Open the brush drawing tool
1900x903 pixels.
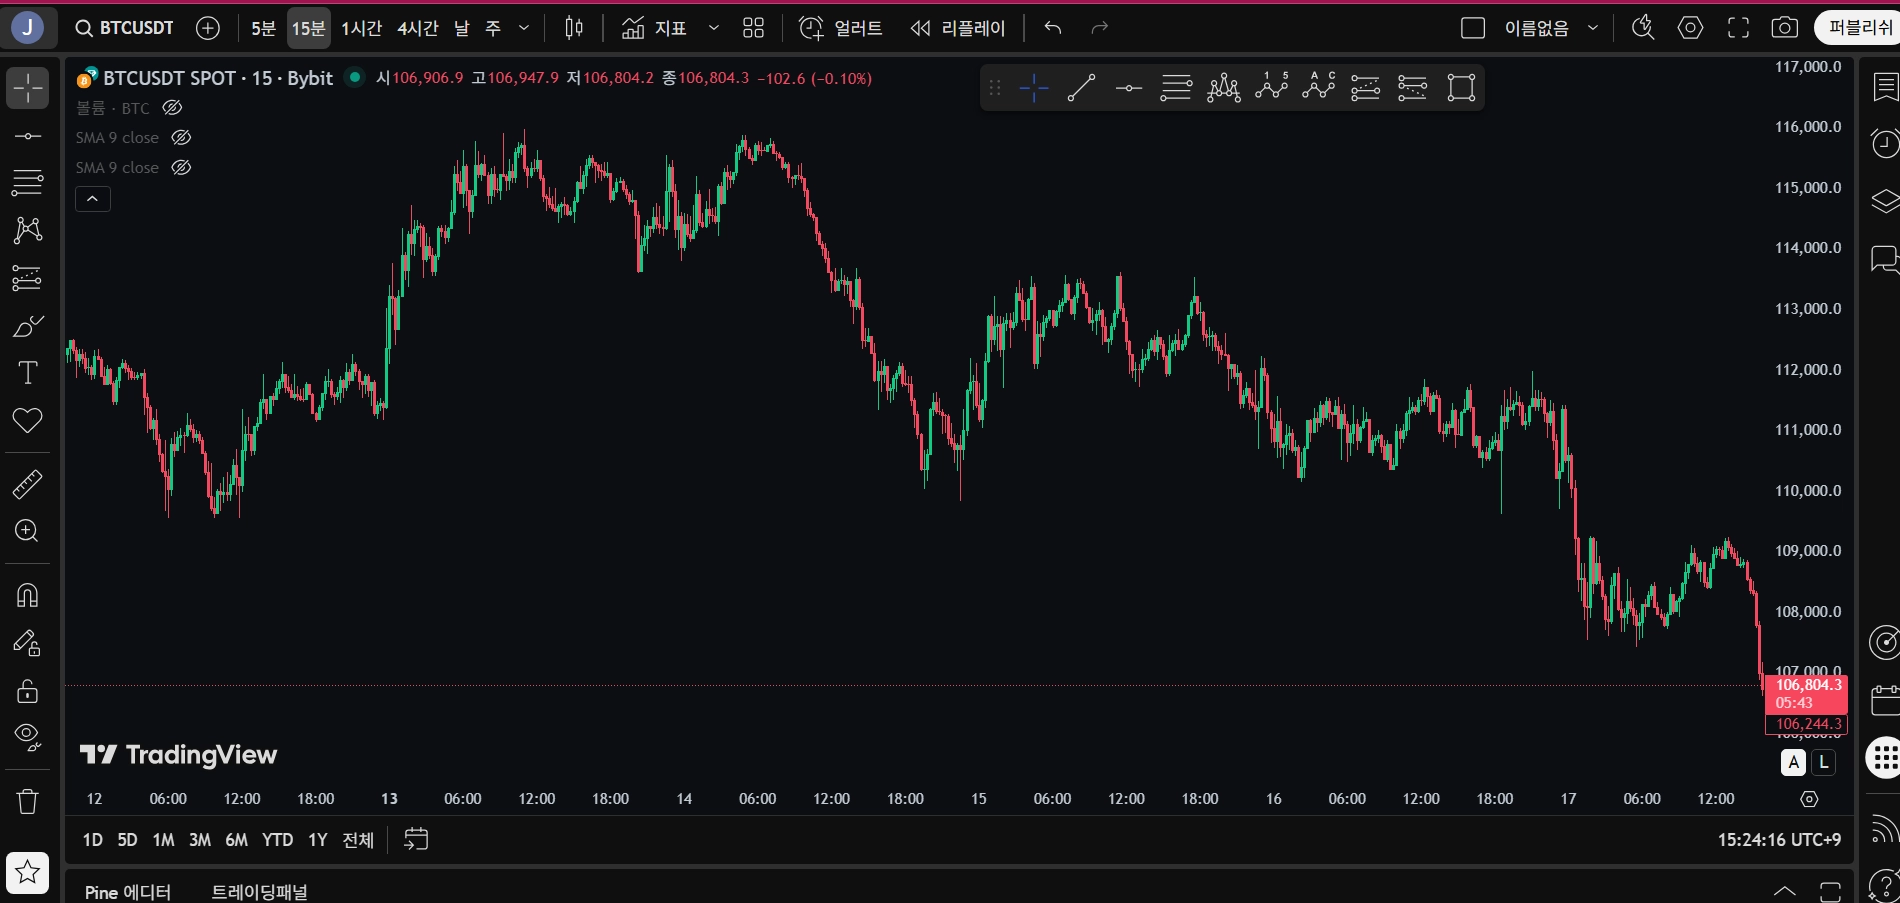(28, 326)
